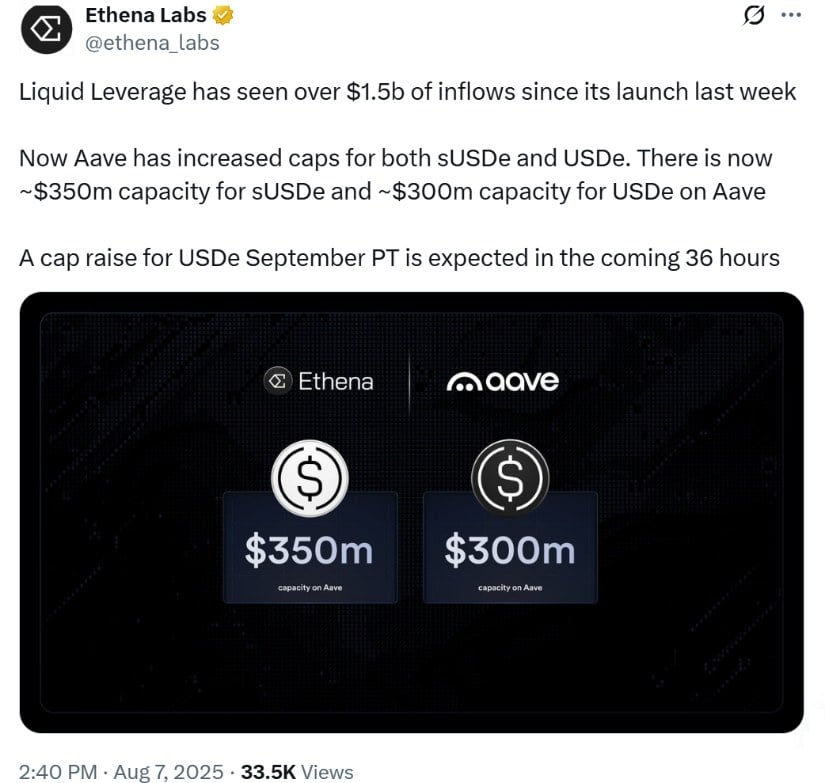Open the attached tweet image
The width and height of the screenshot is (825, 783).
click(411, 512)
